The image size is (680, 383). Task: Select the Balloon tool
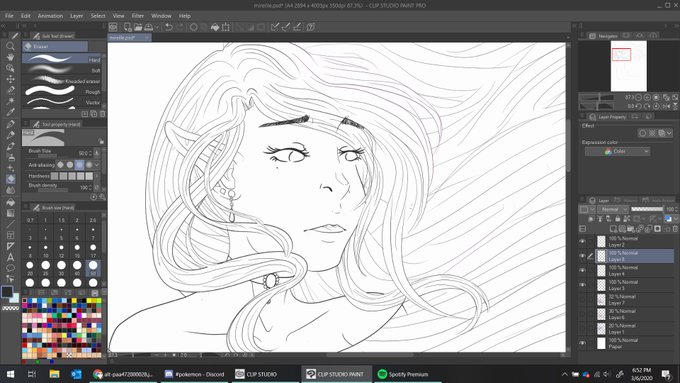10,268
